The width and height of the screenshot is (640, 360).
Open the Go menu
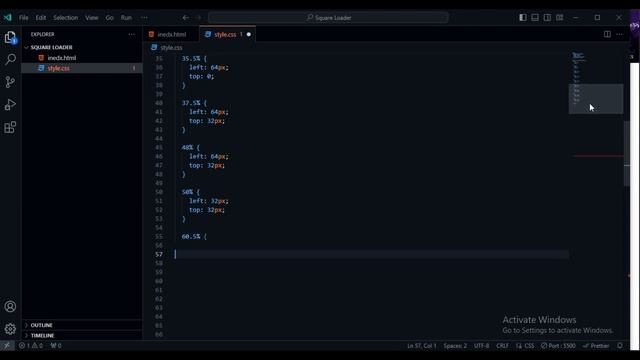pos(109,18)
